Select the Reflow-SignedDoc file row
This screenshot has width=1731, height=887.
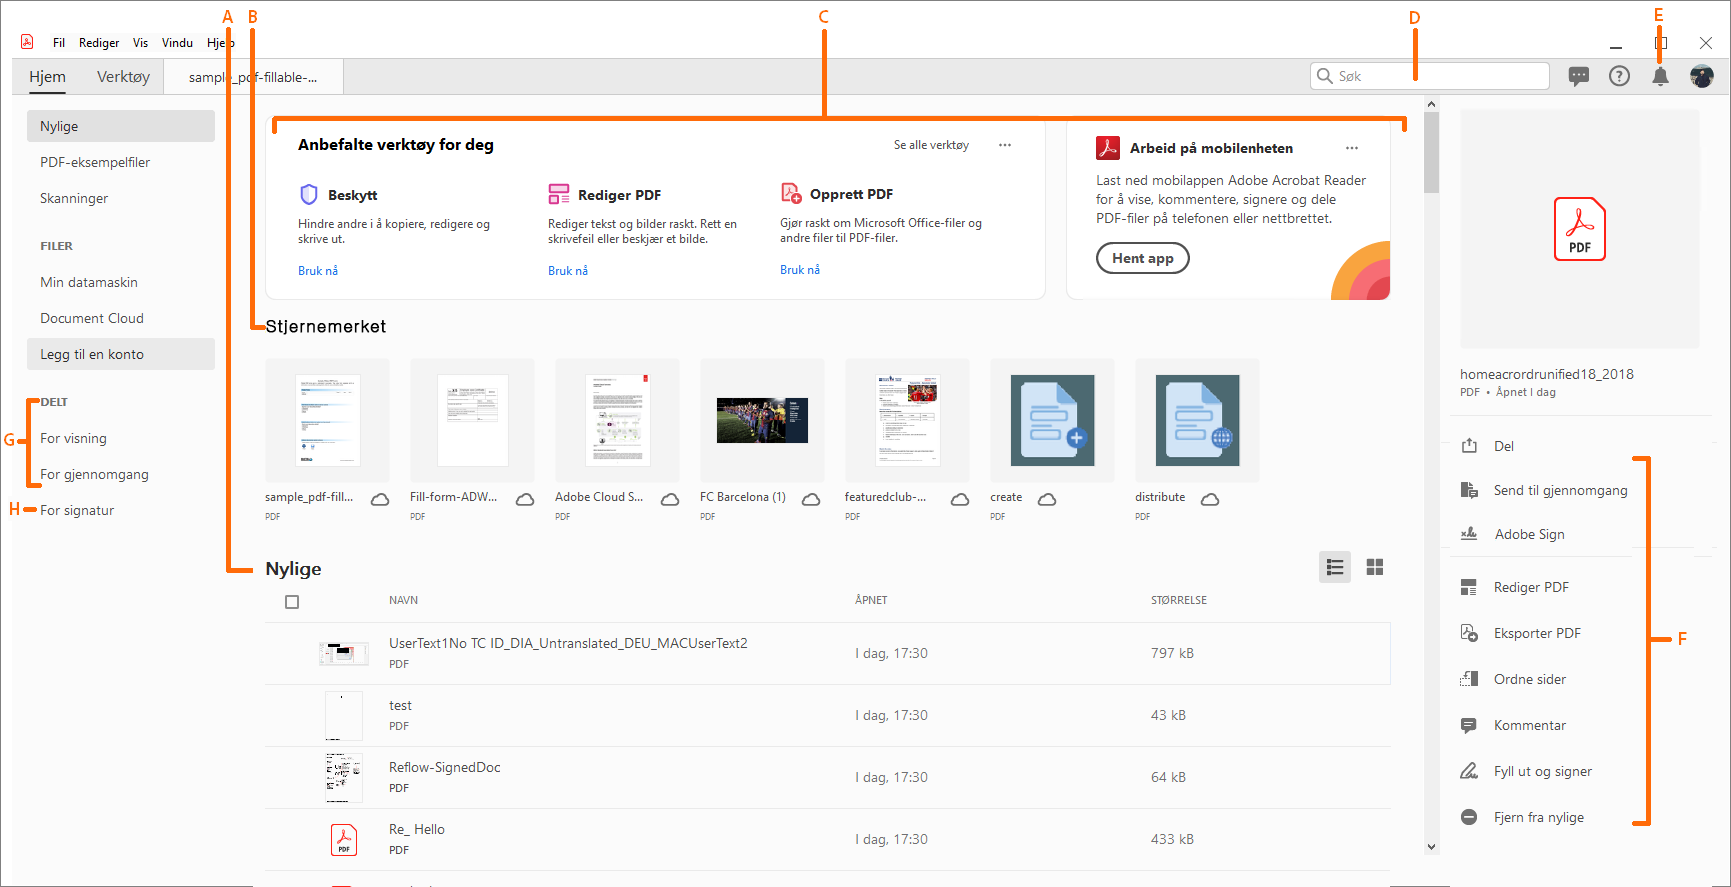coord(827,778)
